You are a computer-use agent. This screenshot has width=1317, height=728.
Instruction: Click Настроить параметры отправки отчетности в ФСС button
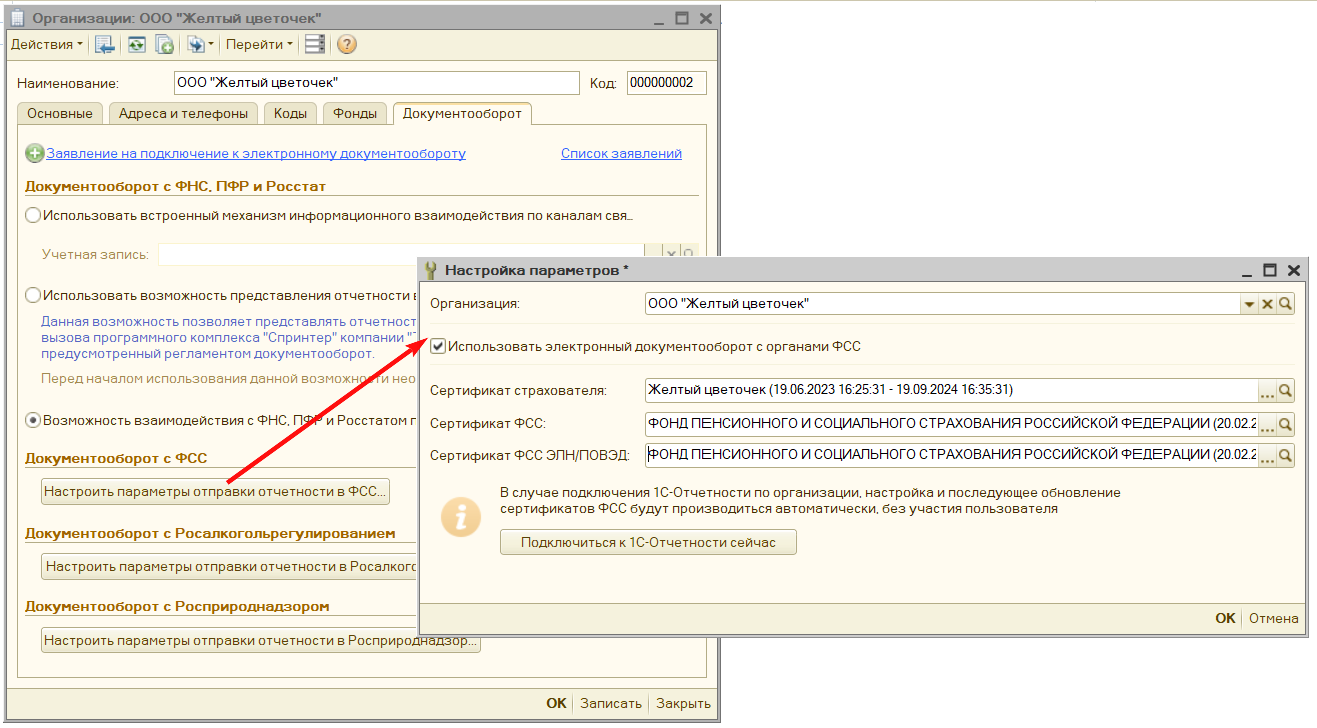click(x=215, y=492)
